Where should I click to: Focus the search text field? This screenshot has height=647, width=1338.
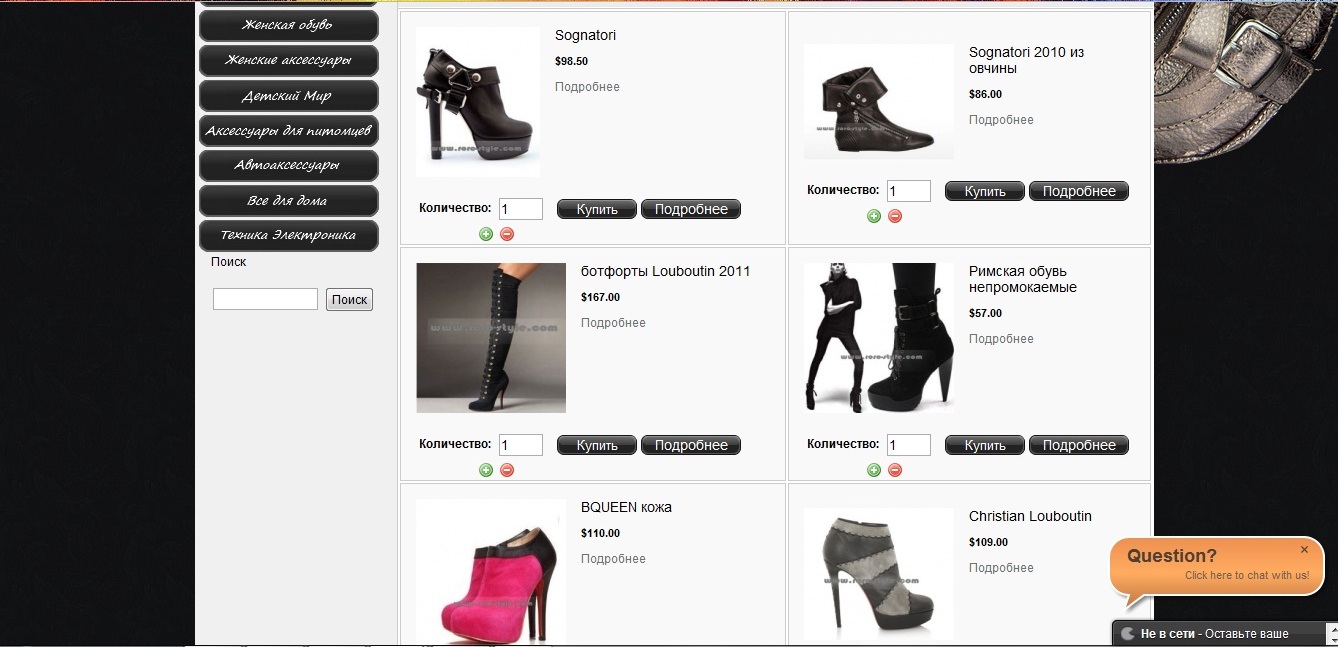point(265,299)
